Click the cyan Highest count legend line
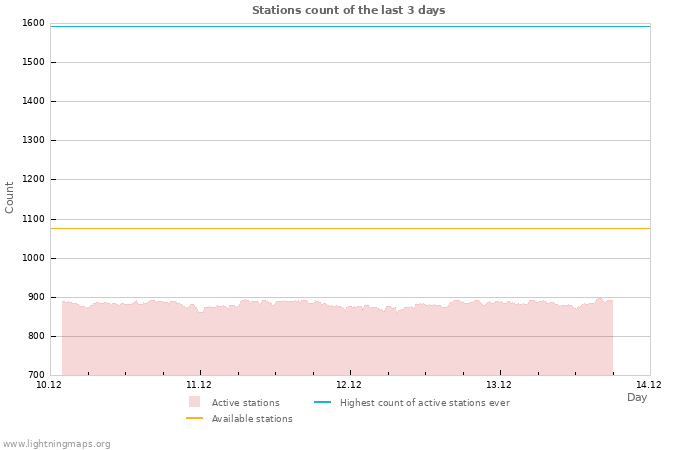This screenshot has width=700, height=450. (322, 402)
